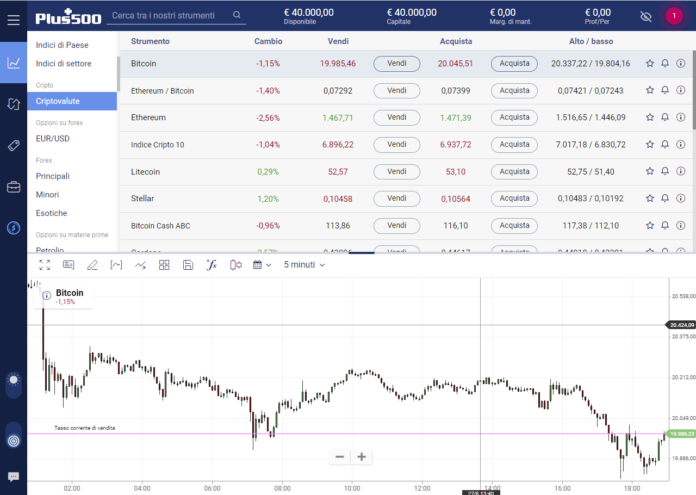The image size is (696, 495).
Task: Zoom out chart with minus button
Action: coord(340,457)
